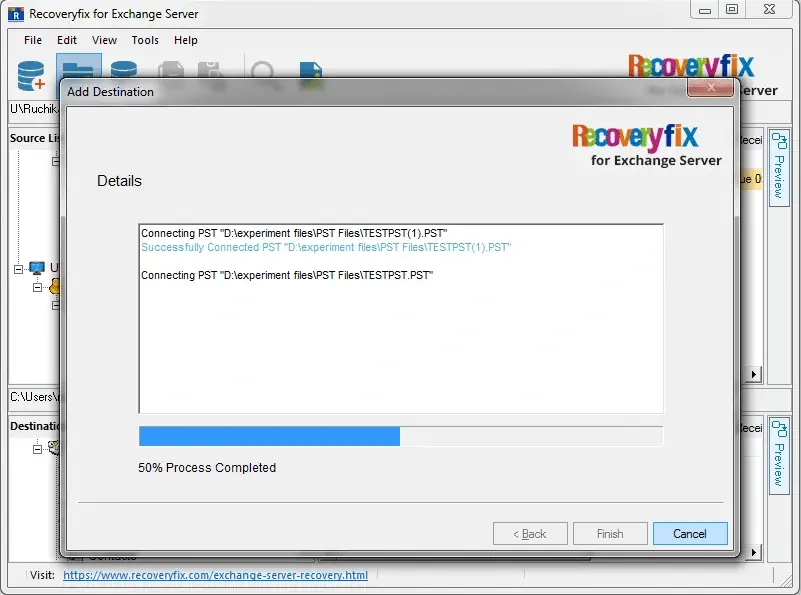Click the blue database toolbar icon
The width and height of the screenshot is (801, 595).
124,69
